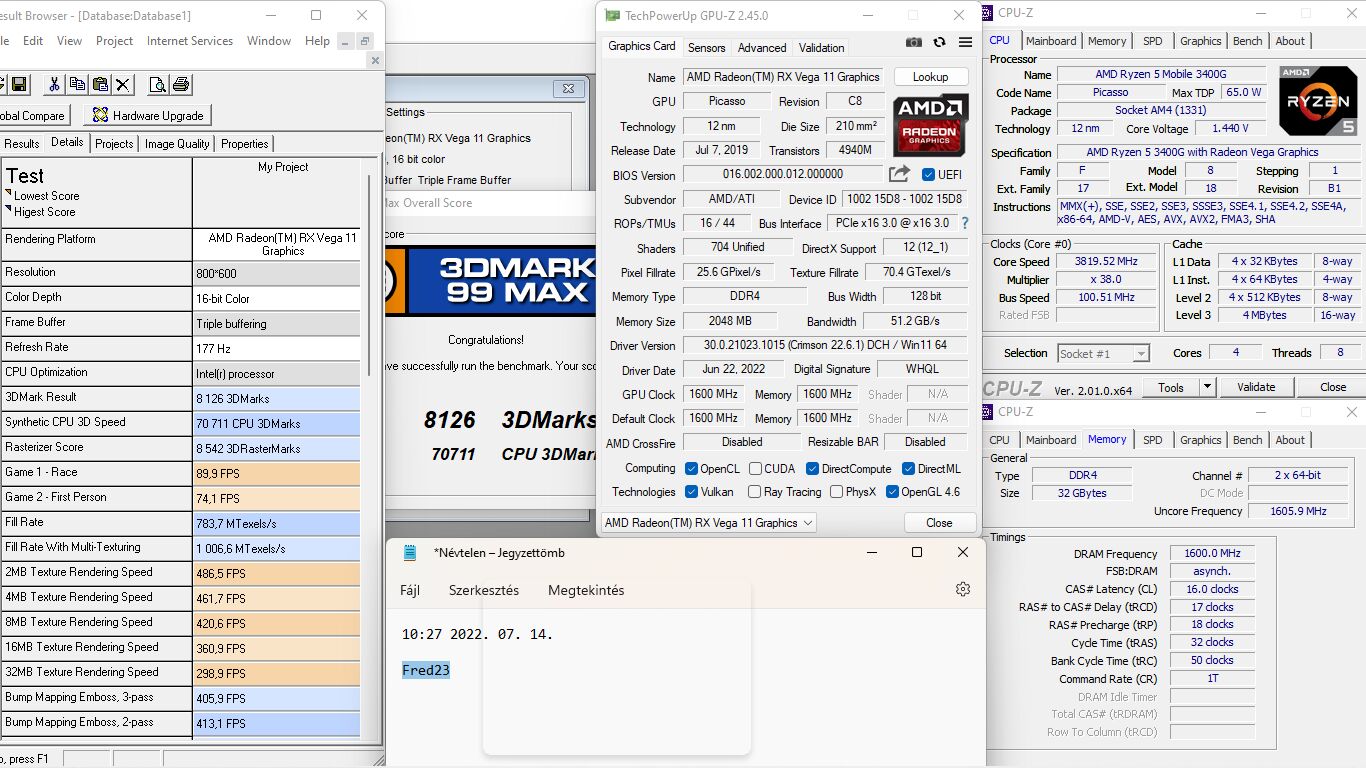Viewport: 1366px width, 768px height.
Task: Switch to the Image Quality tab
Action: [x=177, y=143]
